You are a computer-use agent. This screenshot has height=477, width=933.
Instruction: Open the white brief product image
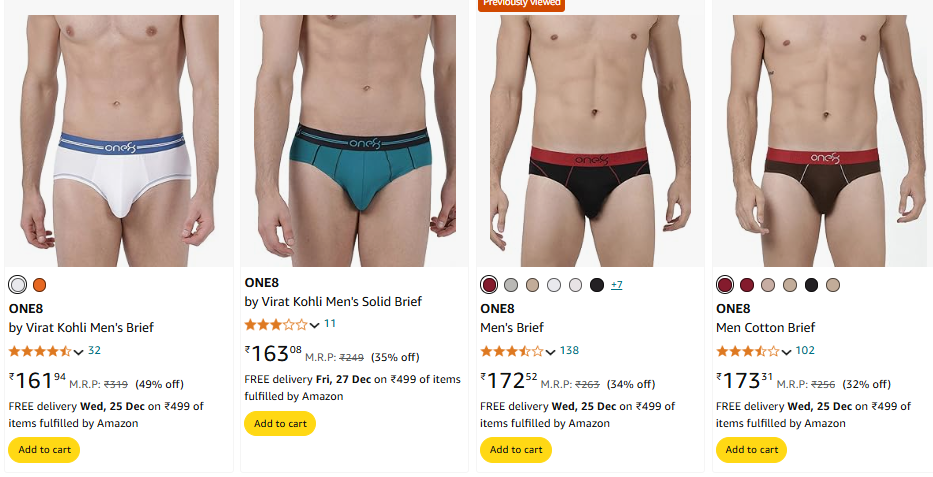[118, 140]
